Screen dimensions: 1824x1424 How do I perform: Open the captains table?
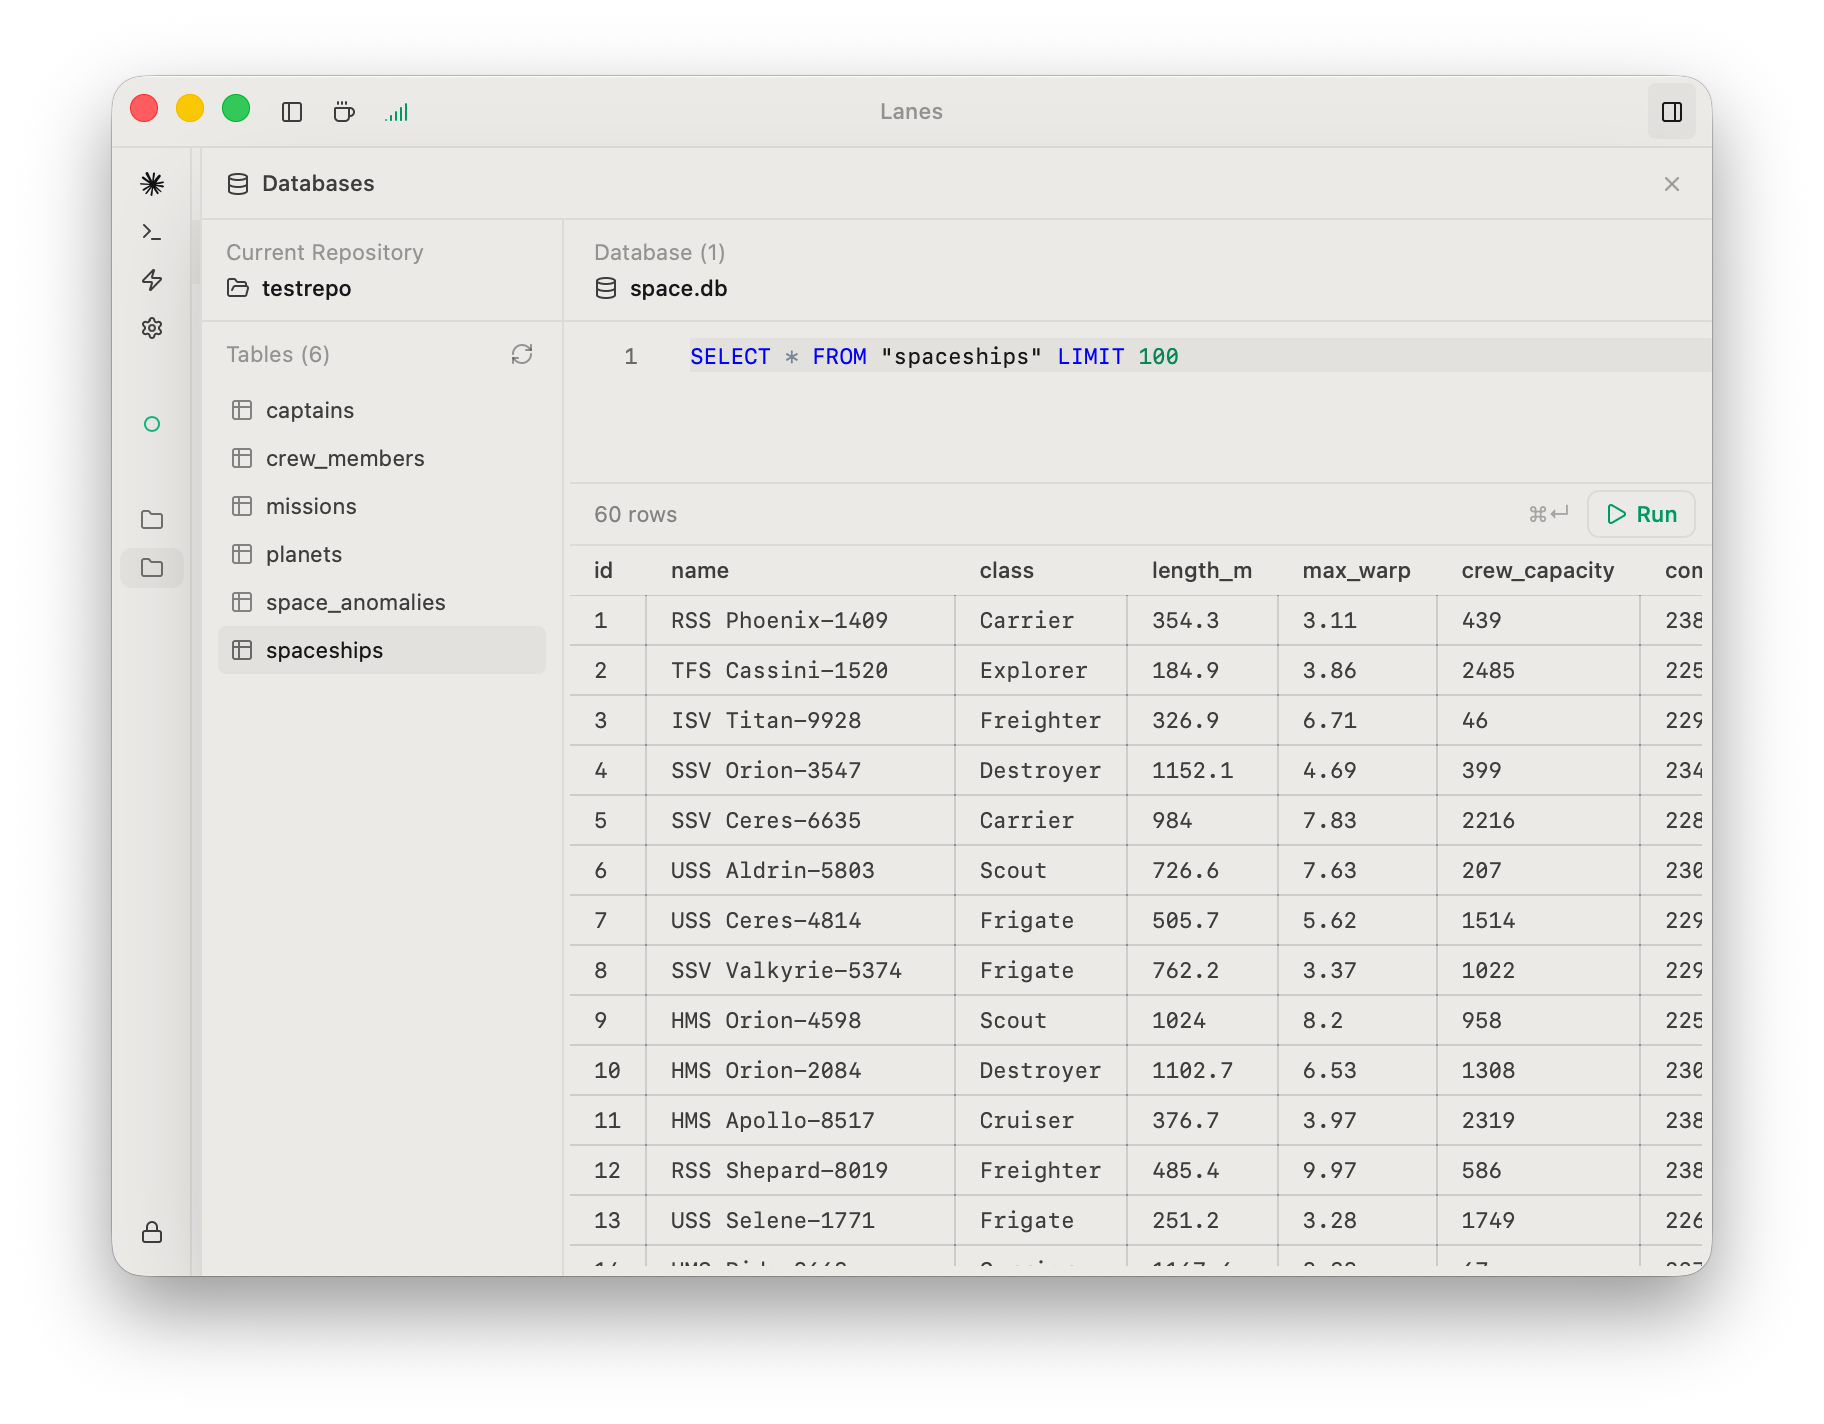coord(382,410)
